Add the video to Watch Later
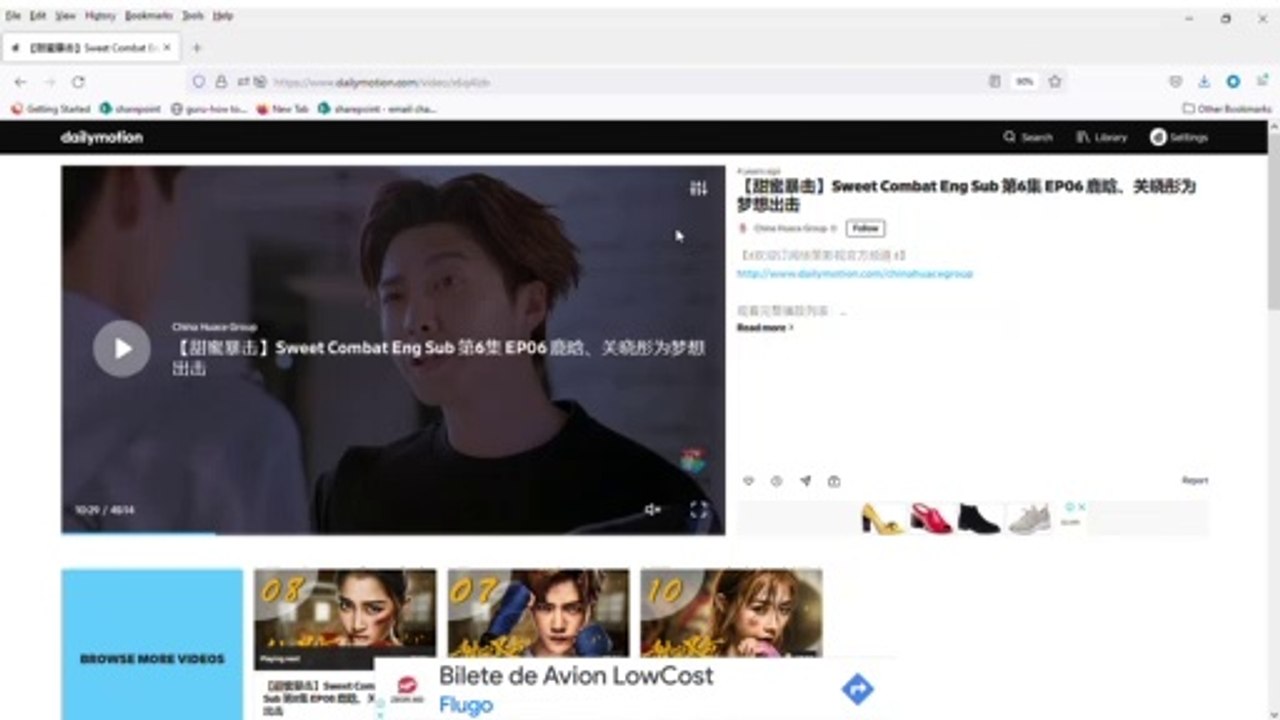The height and width of the screenshot is (720, 1280). (776, 481)
